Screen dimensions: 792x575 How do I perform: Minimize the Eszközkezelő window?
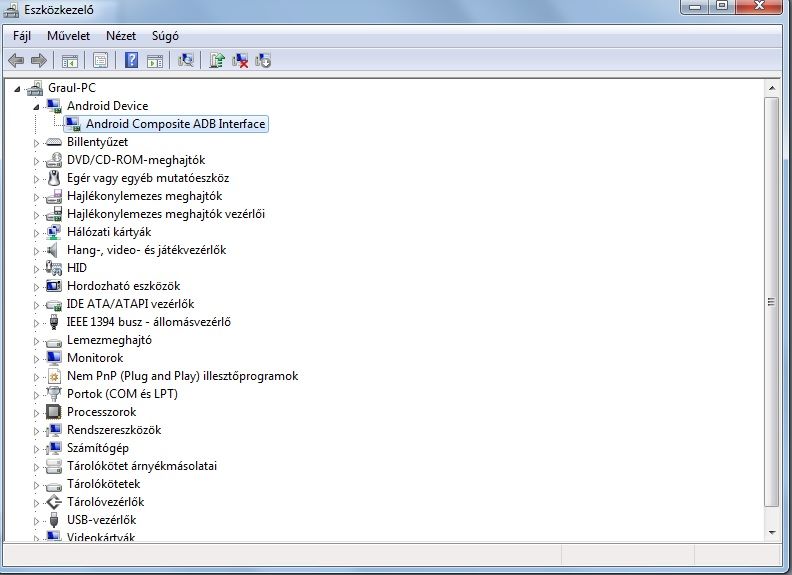(695, 7)
